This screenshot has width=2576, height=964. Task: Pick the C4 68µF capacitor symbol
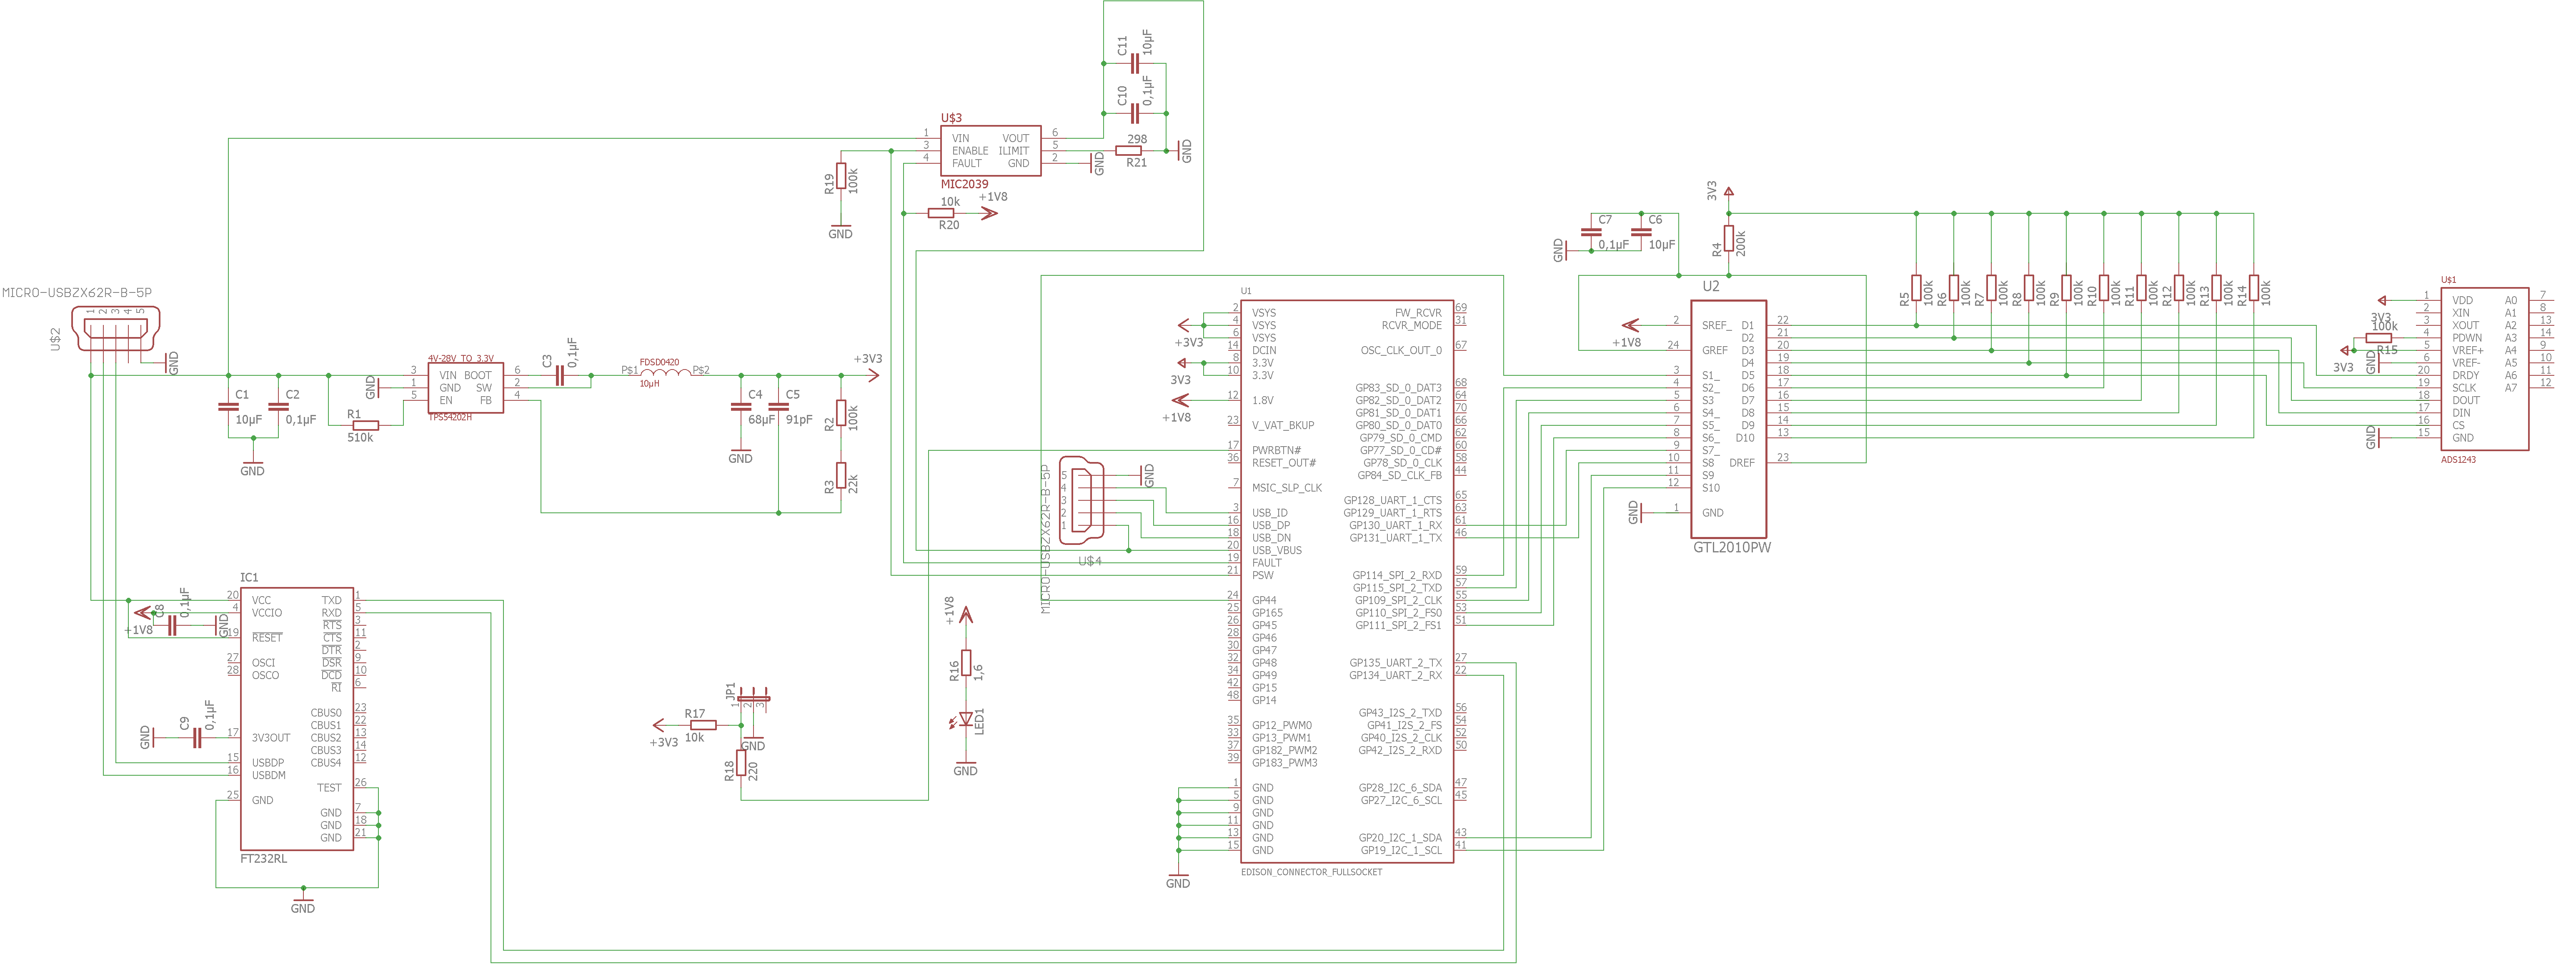tap(741, 406)
